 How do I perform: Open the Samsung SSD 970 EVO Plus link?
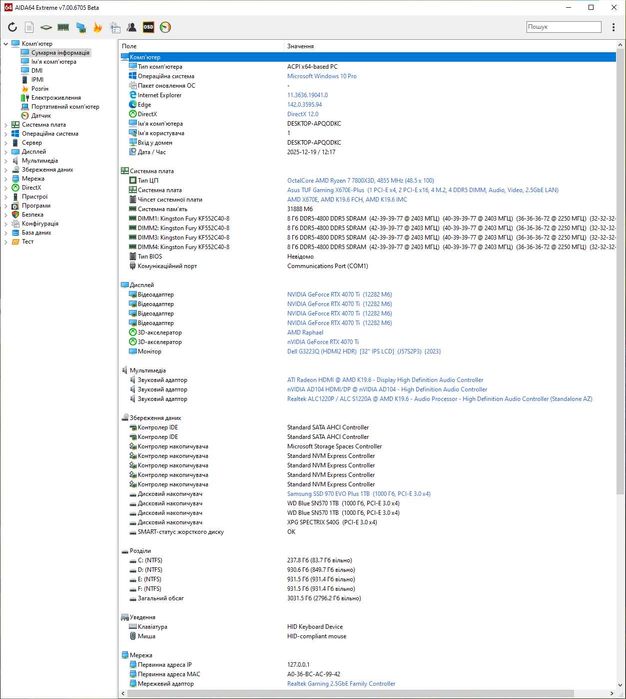point(359,494)
